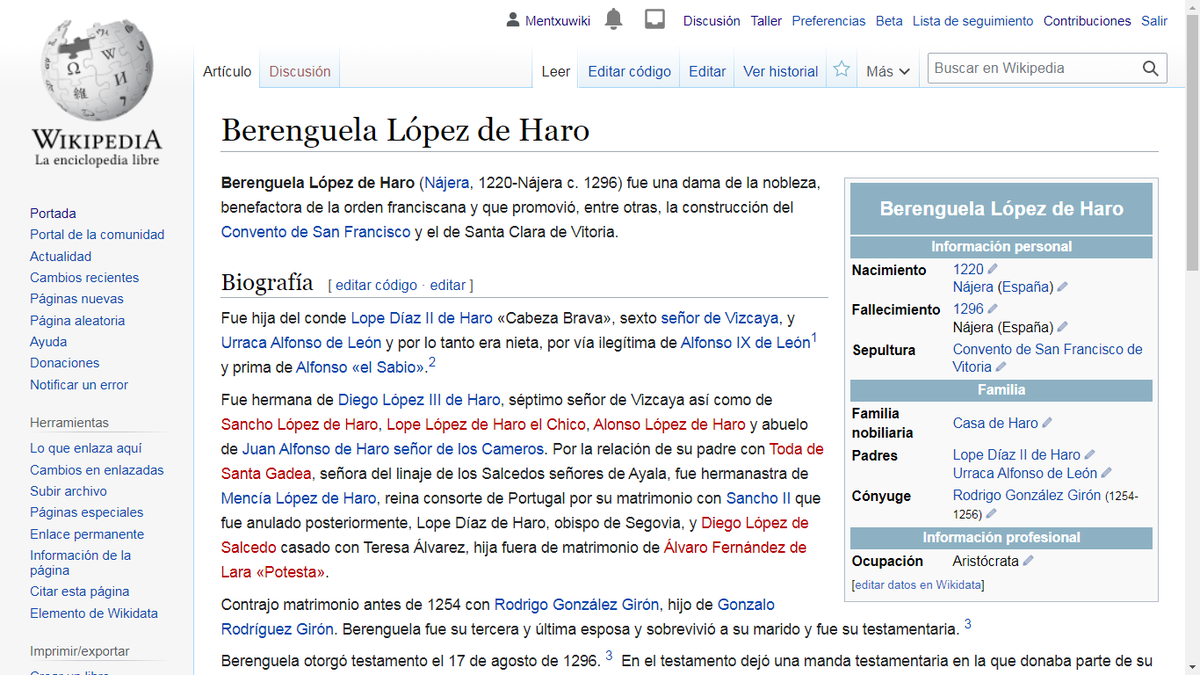Open Subir archivo

pos(70,491)
